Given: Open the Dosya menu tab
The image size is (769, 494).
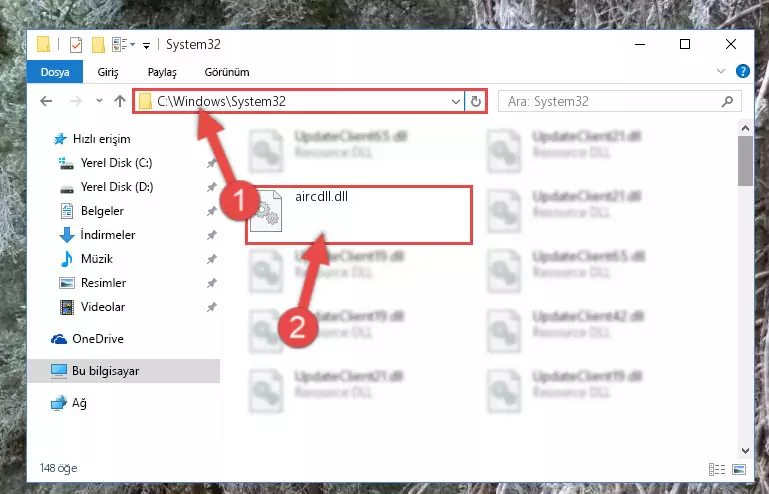Looking at the screenshot, I should point(55,72).
